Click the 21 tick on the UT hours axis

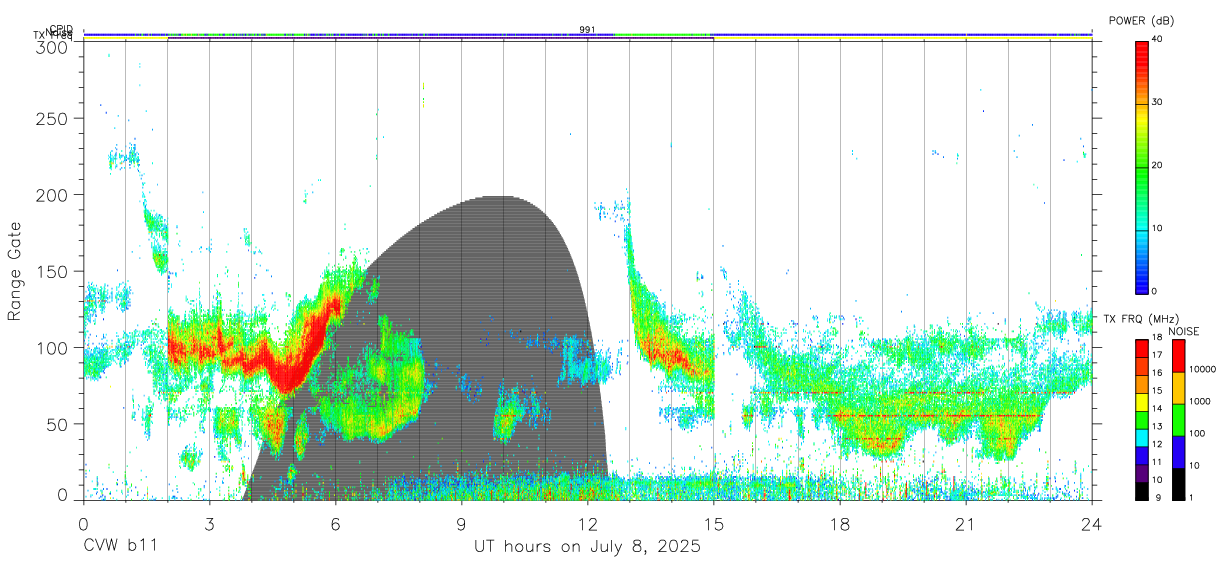coord(966,524)
